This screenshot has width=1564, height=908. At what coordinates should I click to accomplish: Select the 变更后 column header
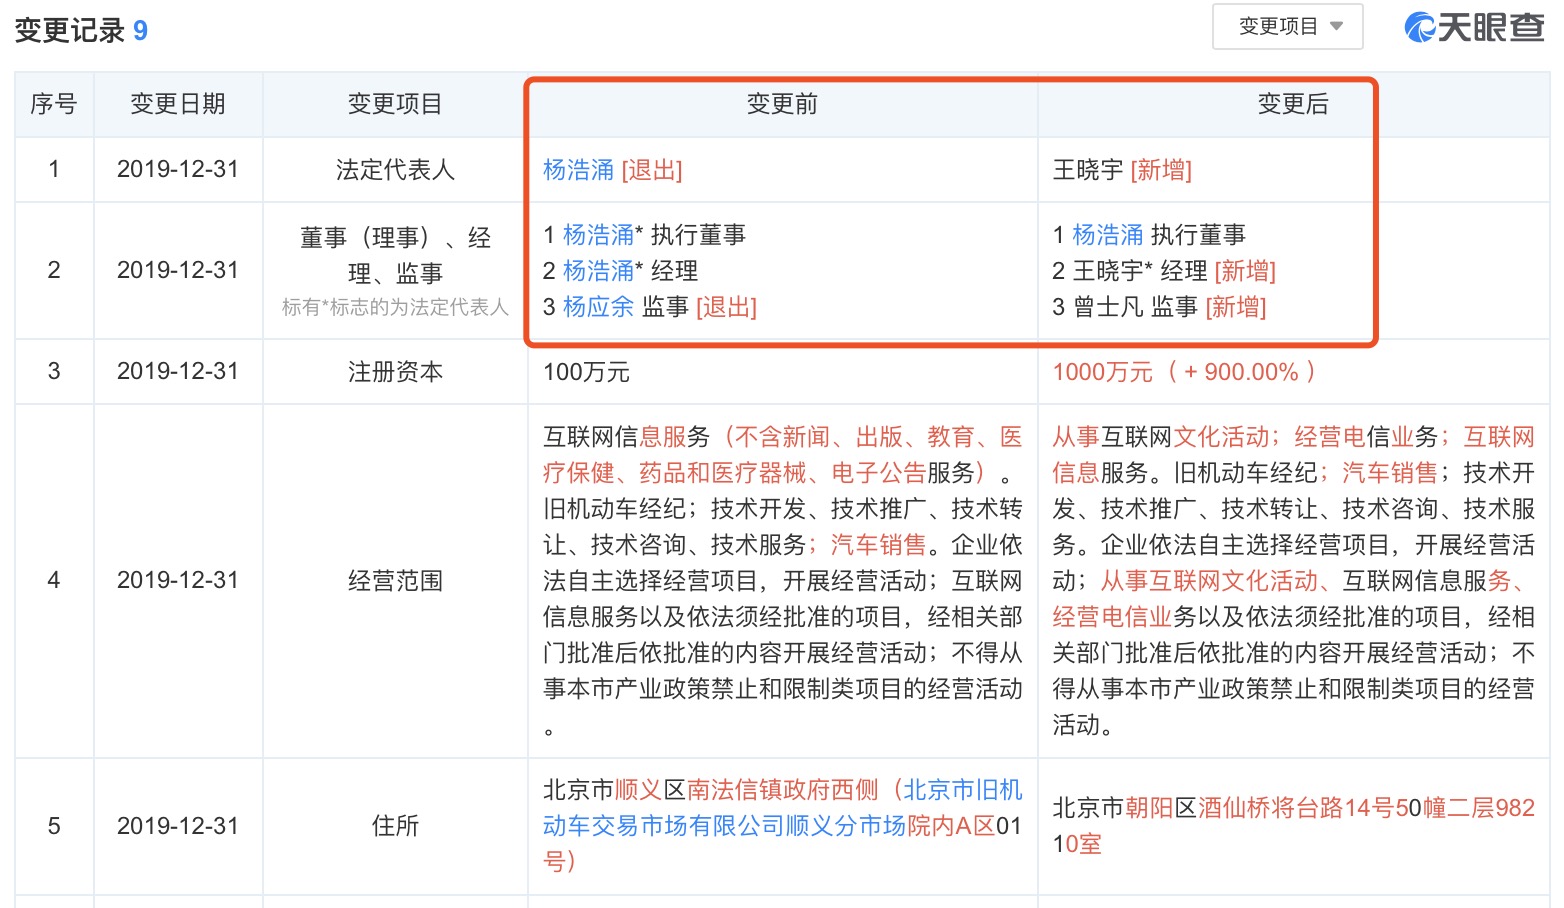[x=1293, y=104]
